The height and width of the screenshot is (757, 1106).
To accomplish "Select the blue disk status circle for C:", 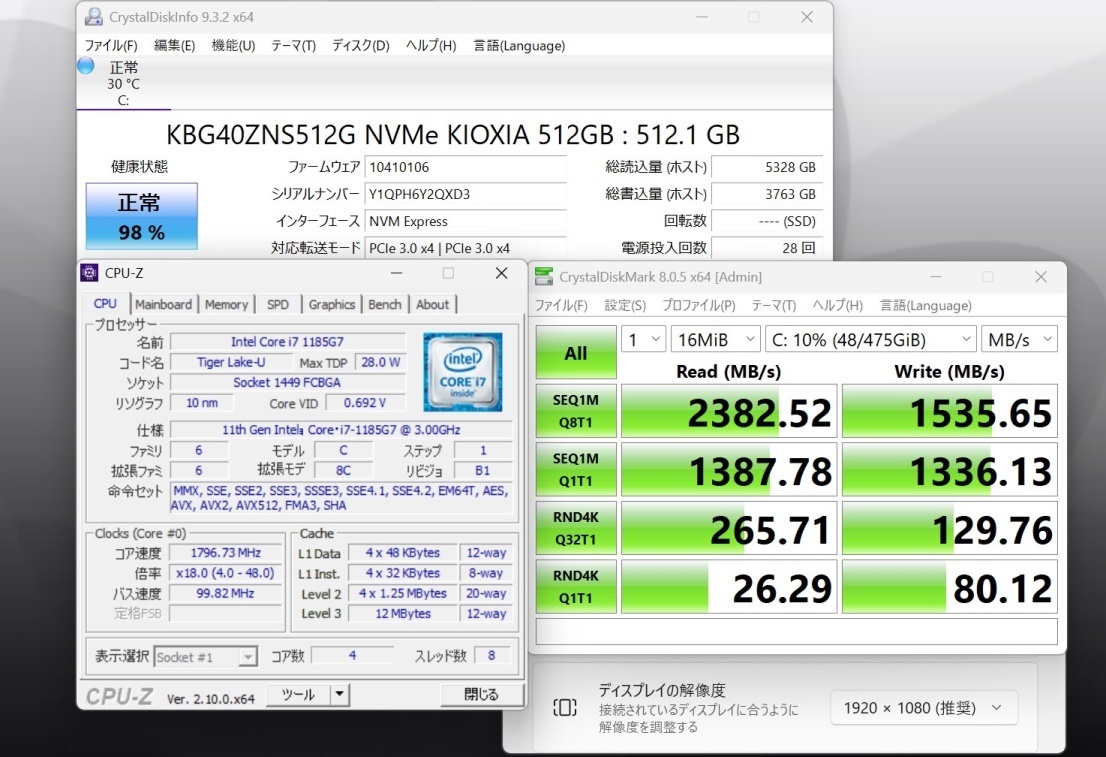I will pyautogui.click(x=85, y=66).
